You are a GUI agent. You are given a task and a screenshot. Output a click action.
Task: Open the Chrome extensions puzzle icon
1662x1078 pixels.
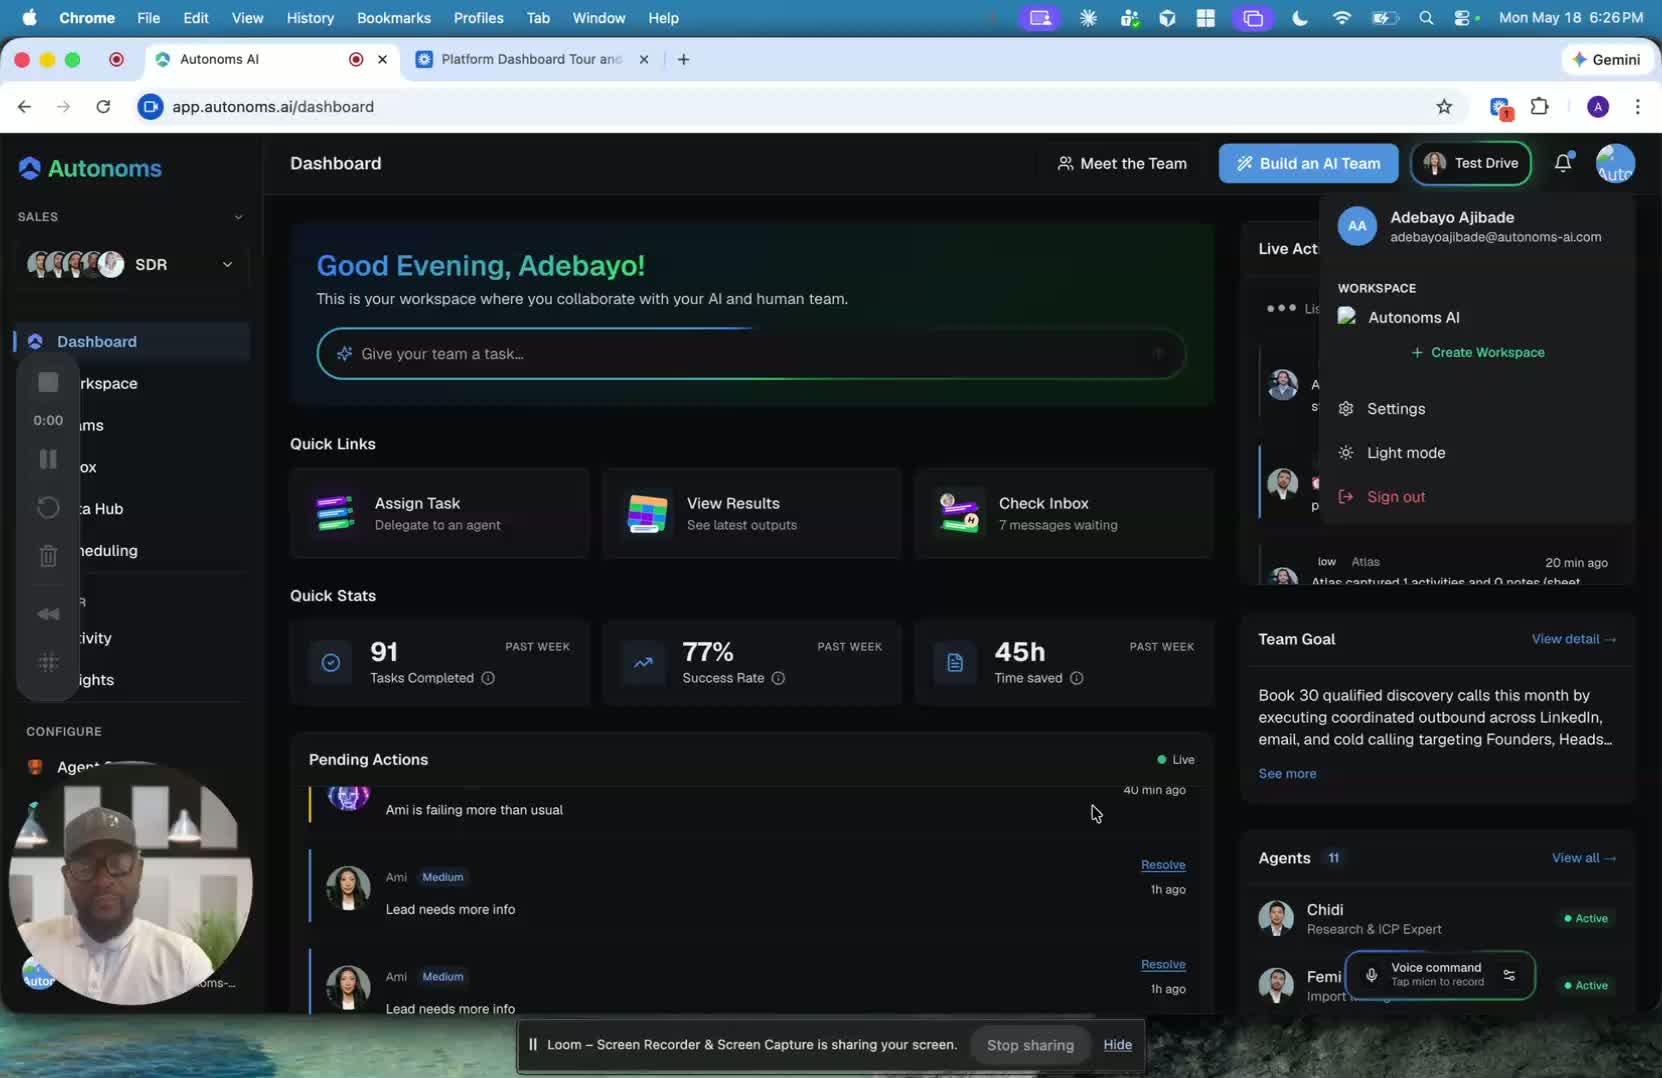point(1540,107)
